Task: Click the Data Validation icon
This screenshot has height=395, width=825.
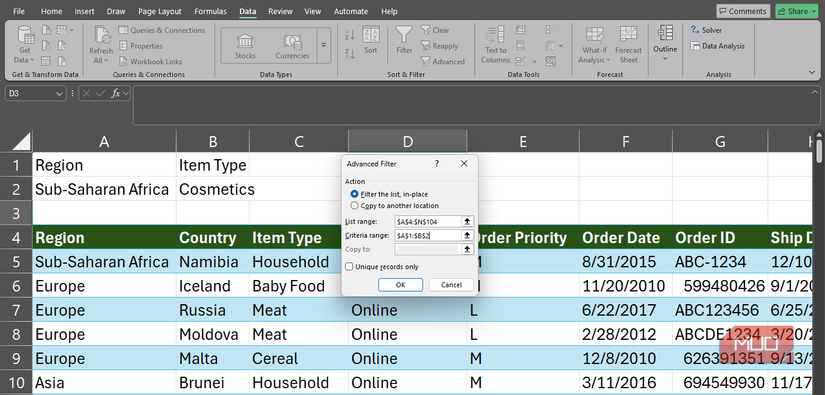Action: point(520,62)
